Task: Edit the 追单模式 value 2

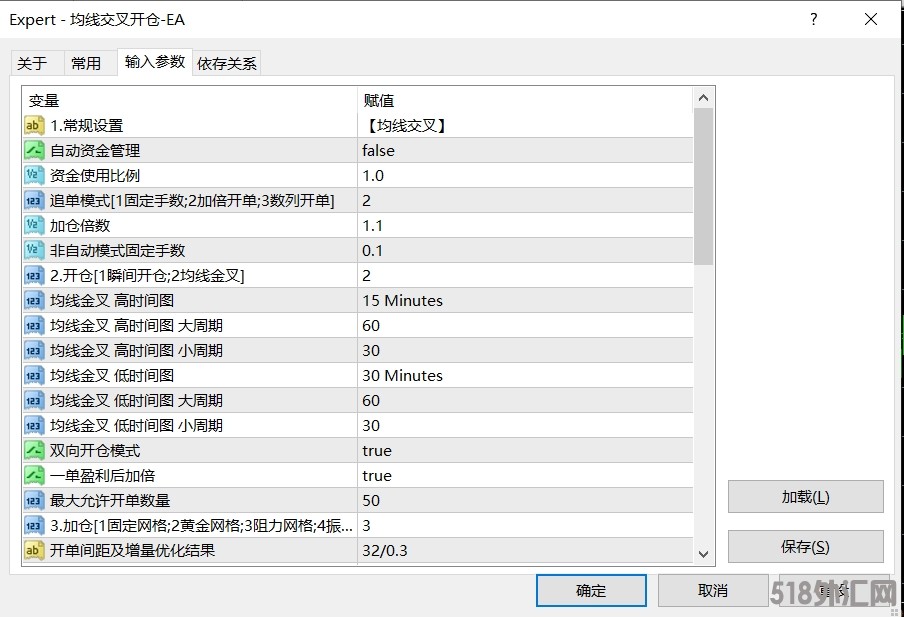Action: point(525,201)
